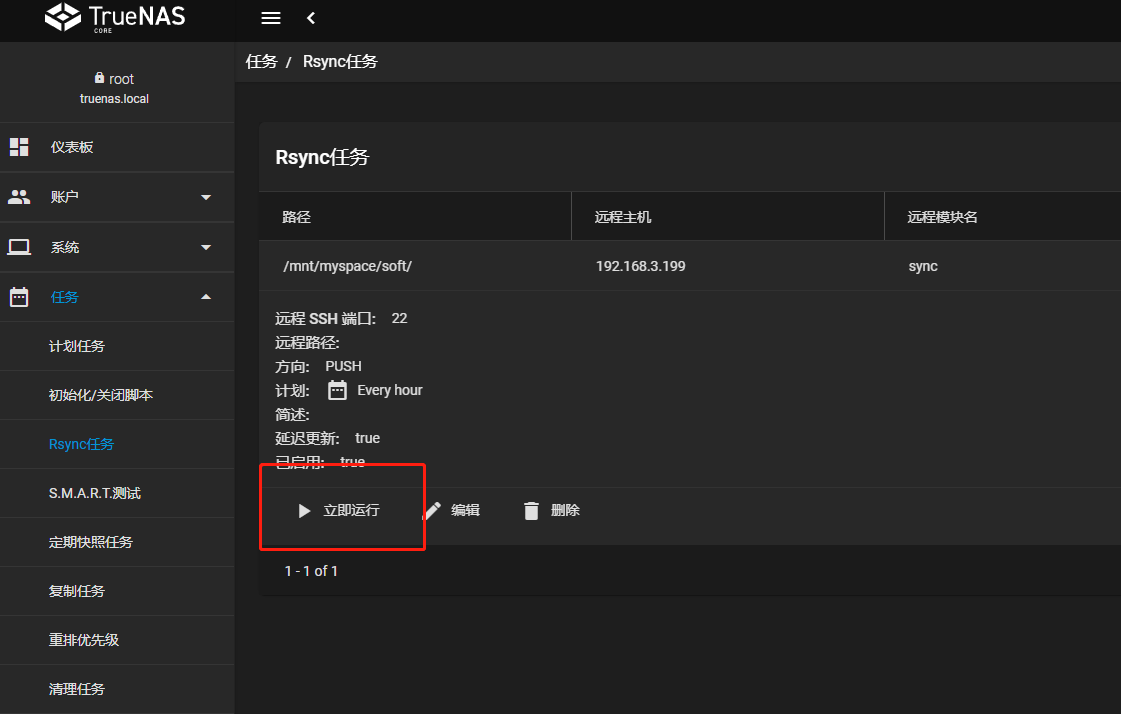Screen dimensions: 1121x714
Task: Toggle the hamburger menu icon
Action: coord(270,18)
